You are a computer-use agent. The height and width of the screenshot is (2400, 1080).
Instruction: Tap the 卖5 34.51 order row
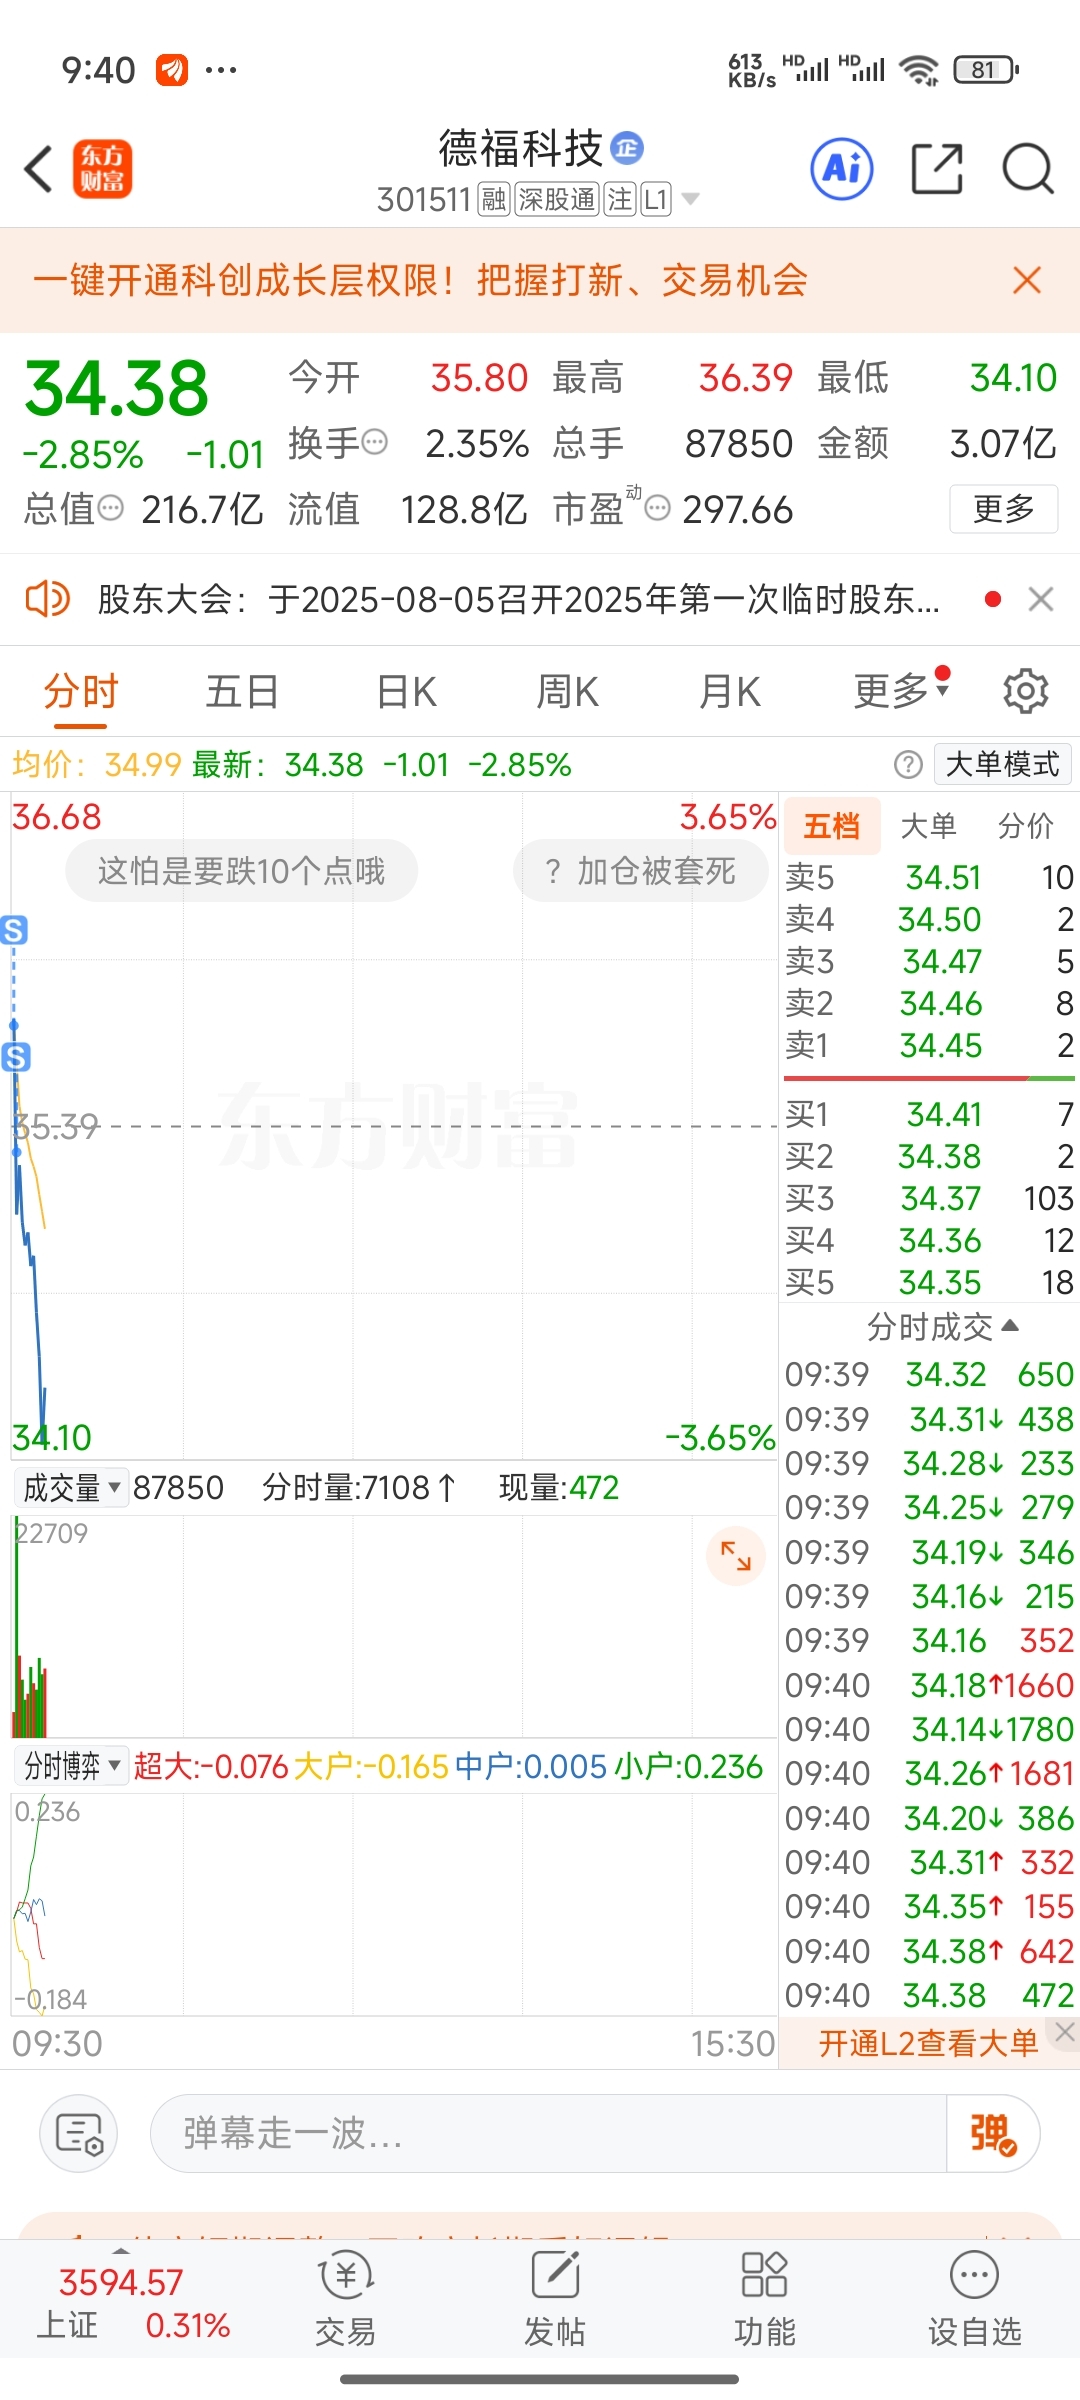pyautogui.click(x=929, y=877)
